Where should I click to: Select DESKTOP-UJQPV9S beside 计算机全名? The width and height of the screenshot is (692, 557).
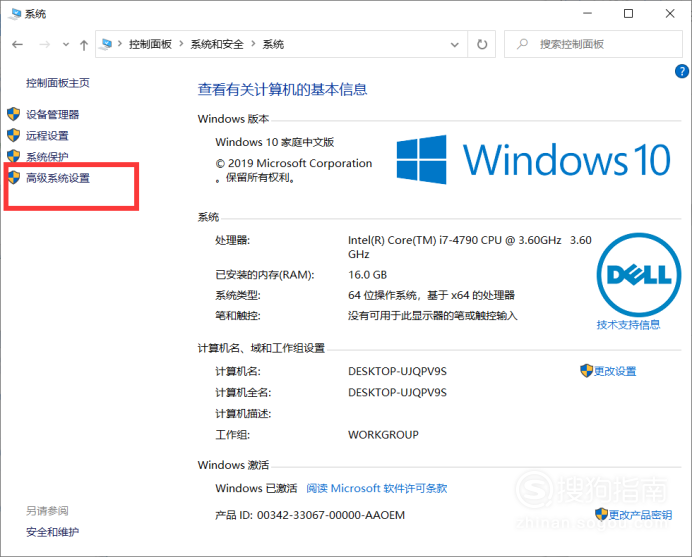point(397,393)
